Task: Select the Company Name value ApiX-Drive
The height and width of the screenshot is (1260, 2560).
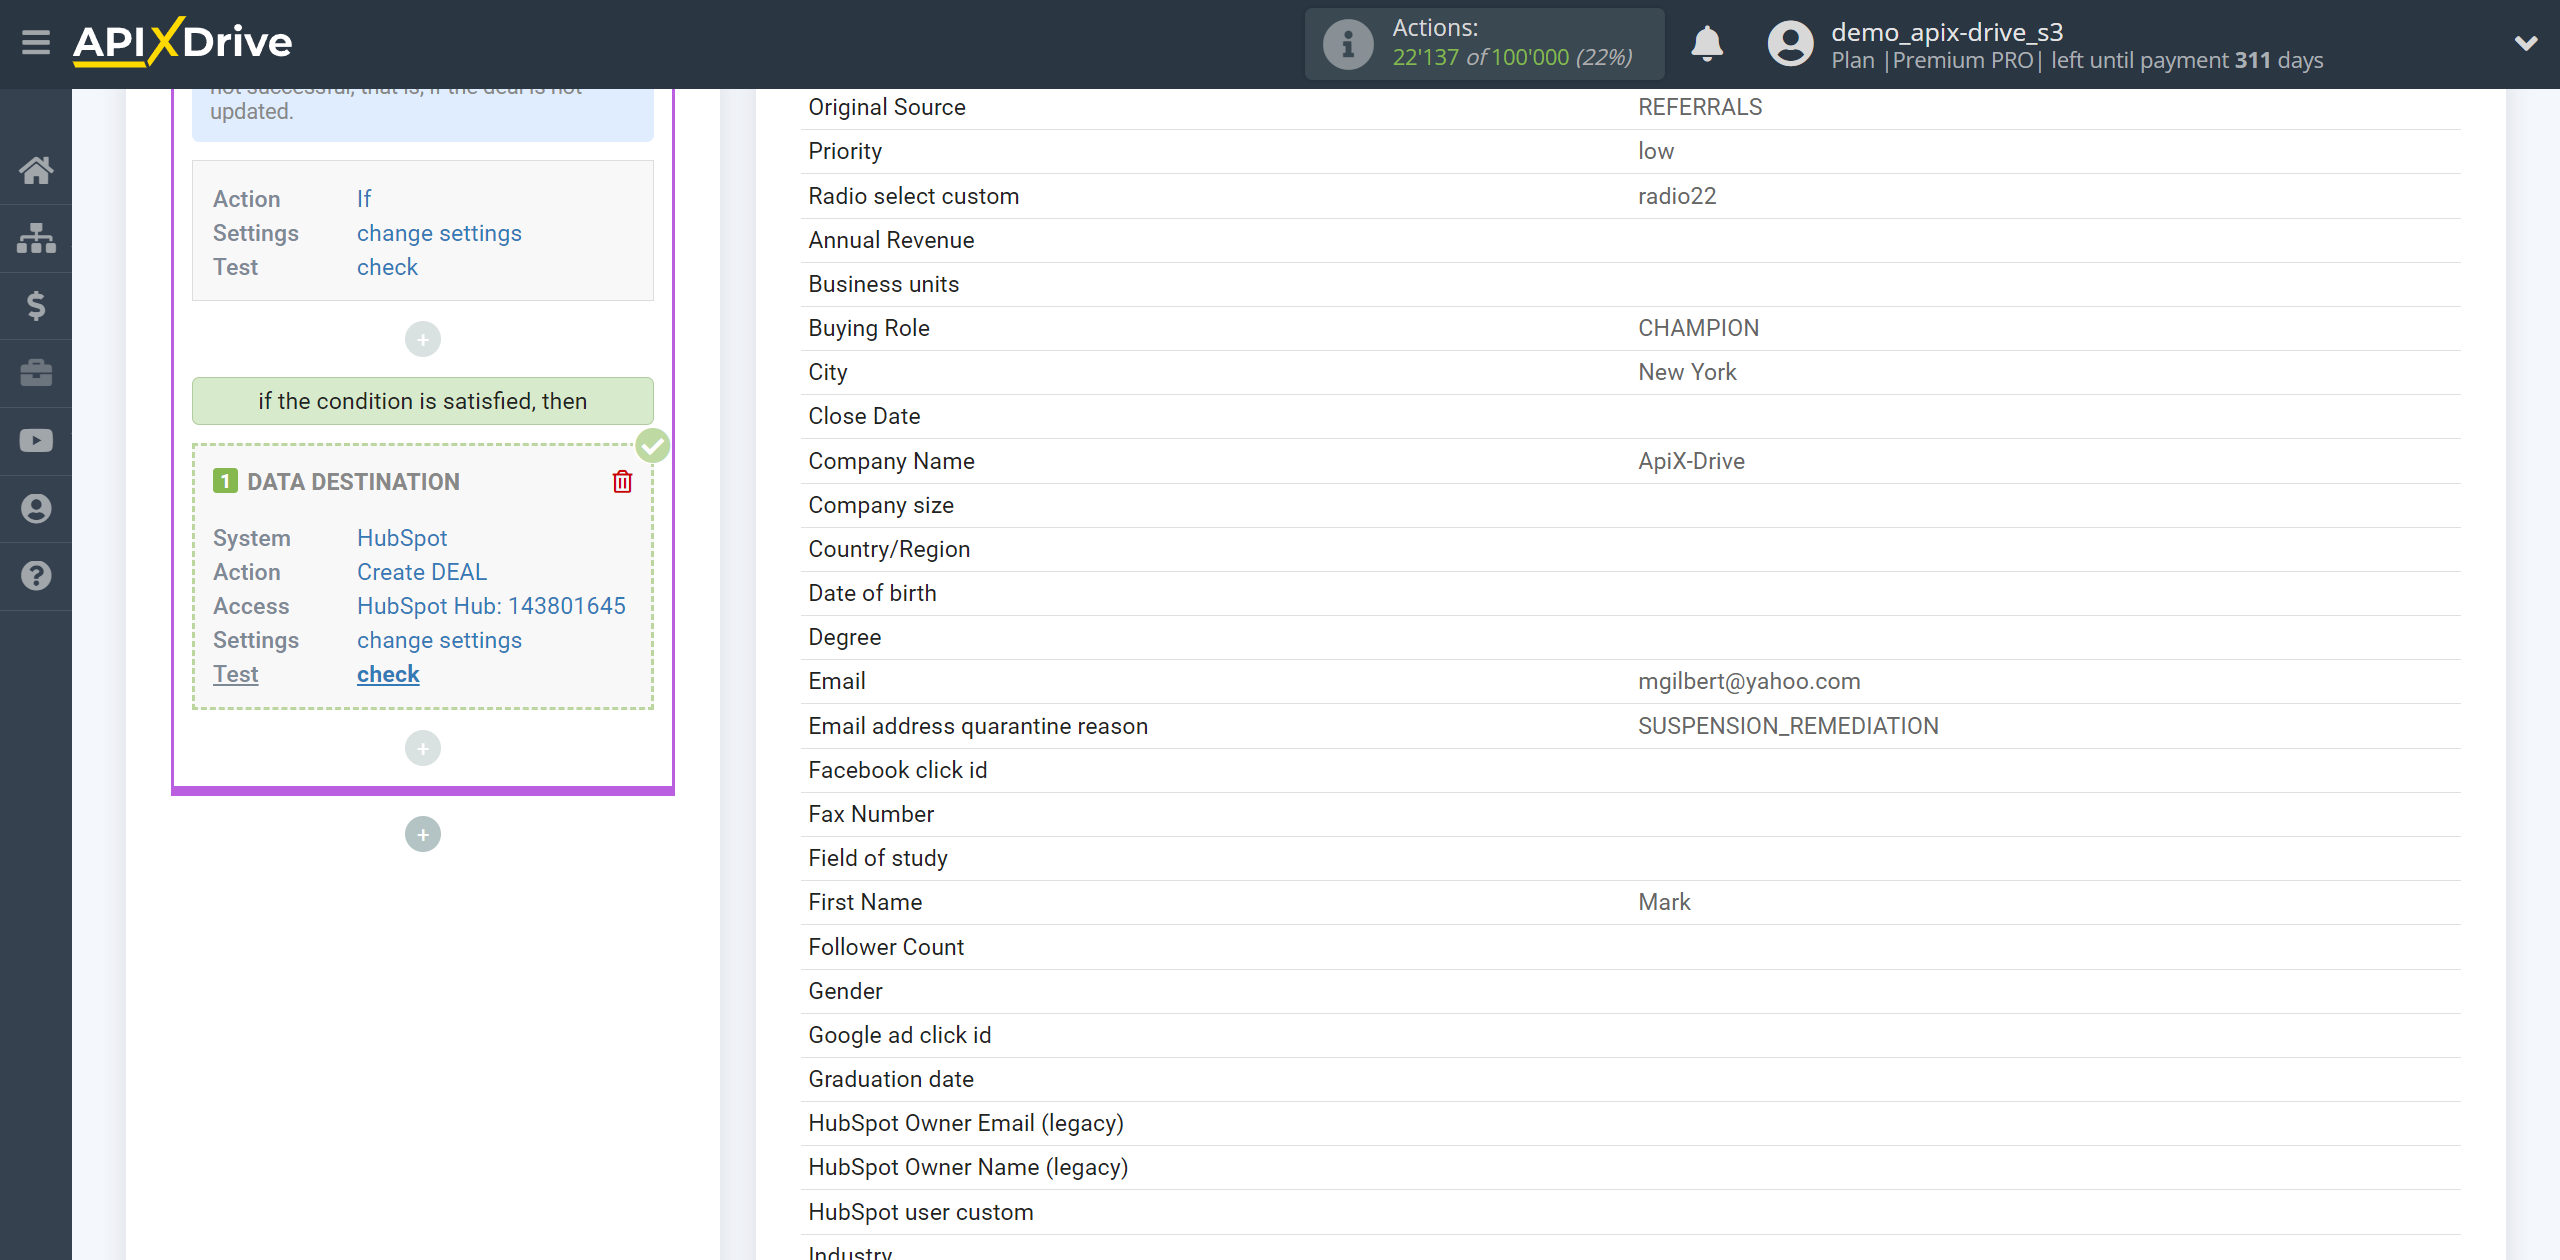Action: [1691, 461]
